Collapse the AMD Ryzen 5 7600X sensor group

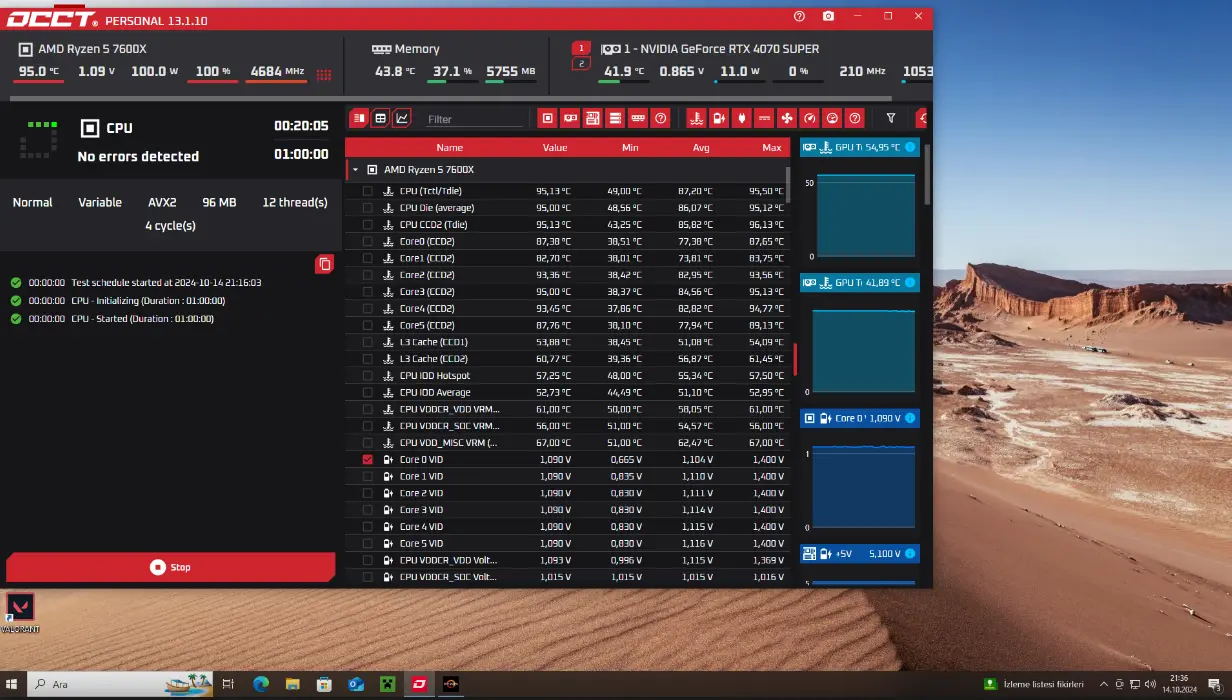pos(355,170)
